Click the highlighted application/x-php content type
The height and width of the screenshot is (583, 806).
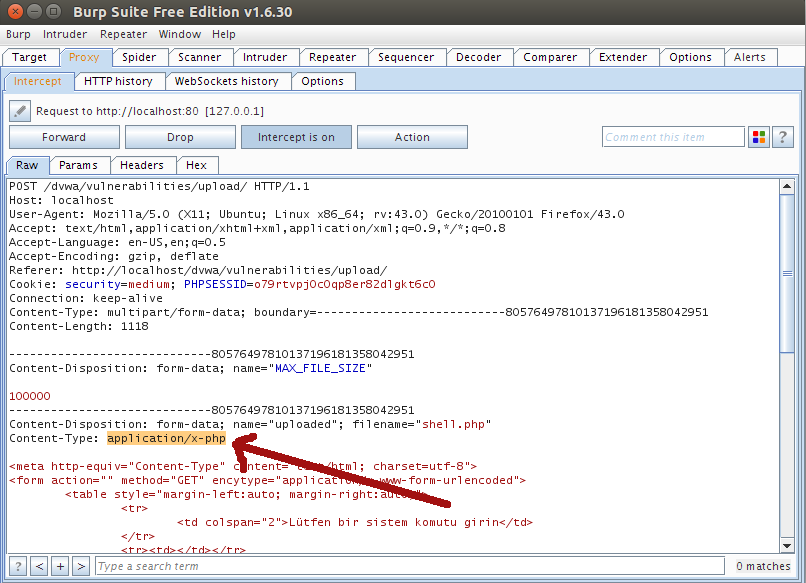(x=166, y=438)
